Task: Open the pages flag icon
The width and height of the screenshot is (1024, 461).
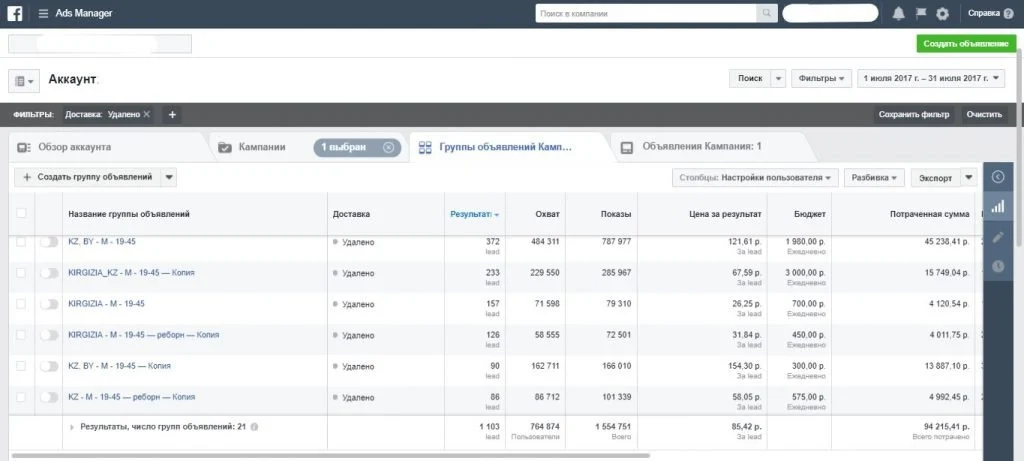Action: click(921, 14)
